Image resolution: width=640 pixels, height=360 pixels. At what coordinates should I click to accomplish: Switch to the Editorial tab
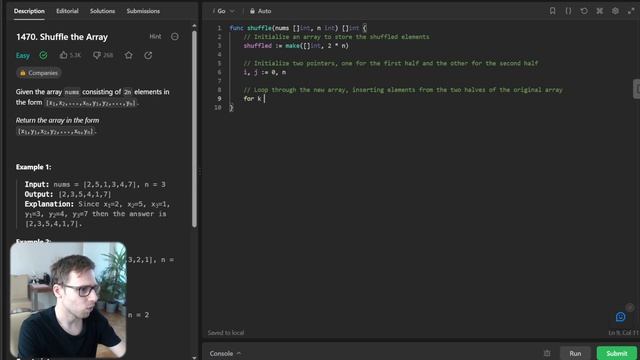coord(67,11)
